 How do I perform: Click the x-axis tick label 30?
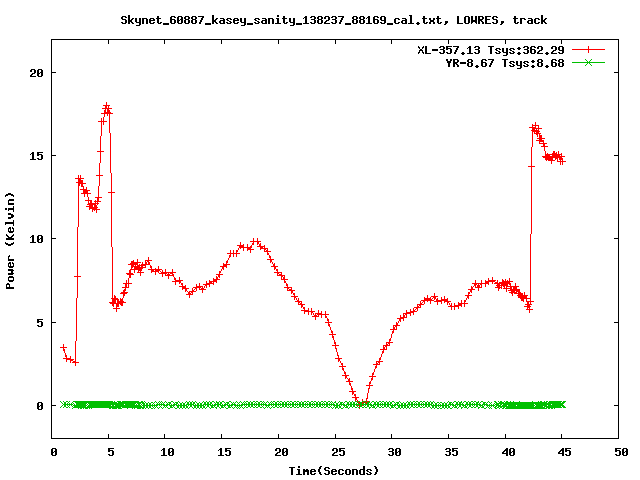[394, 452]
